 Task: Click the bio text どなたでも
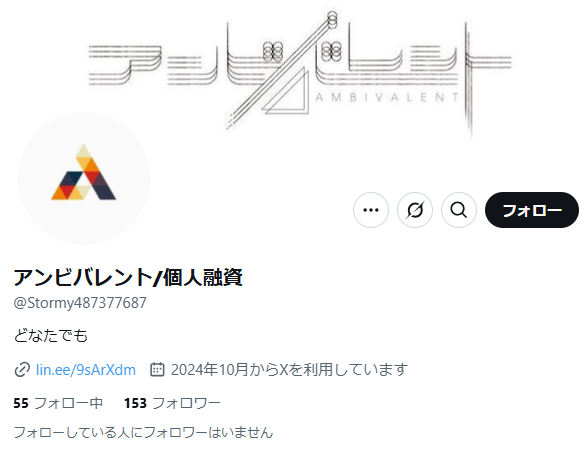click(x=51, y=335)
